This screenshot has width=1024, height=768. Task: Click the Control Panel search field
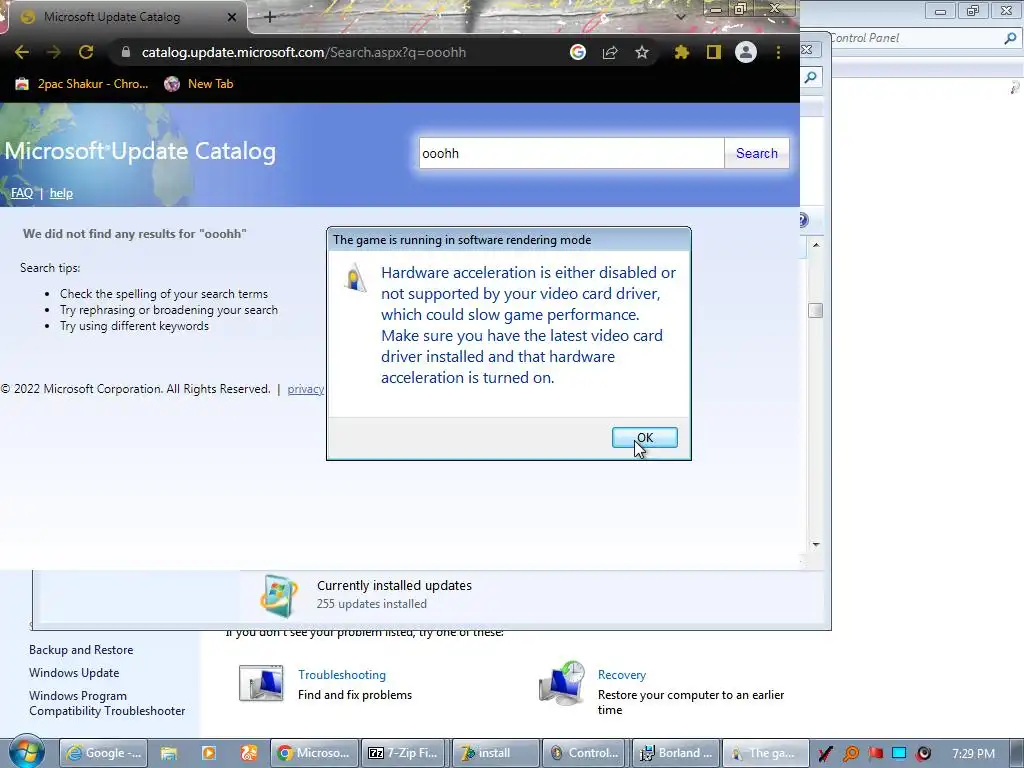coord(914,38)
